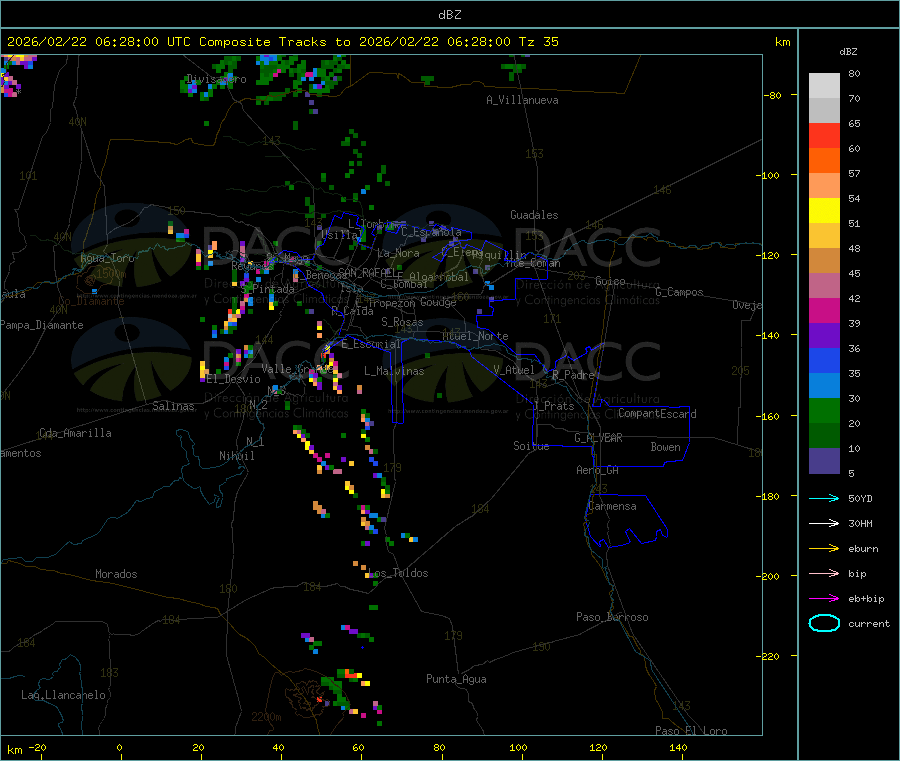Click the A_Villanueva label on map
900x761 pixels.
[522, 100]
